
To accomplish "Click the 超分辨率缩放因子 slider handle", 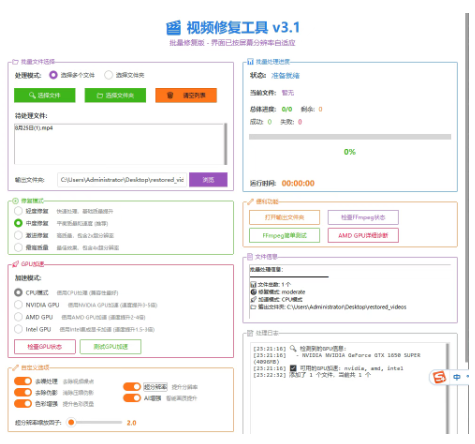I will 71,422.
